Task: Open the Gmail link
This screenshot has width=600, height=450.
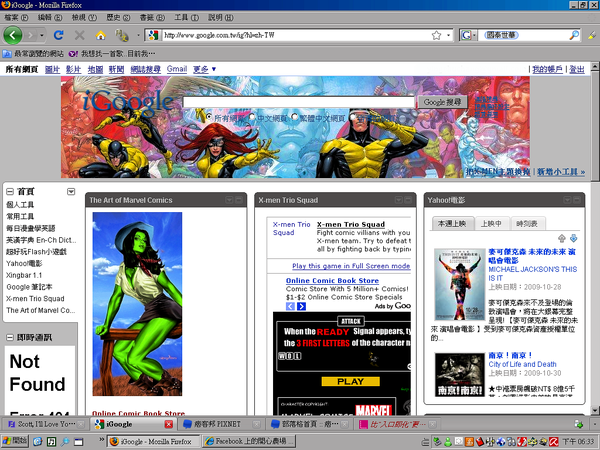Action: [x=177, y=69]
